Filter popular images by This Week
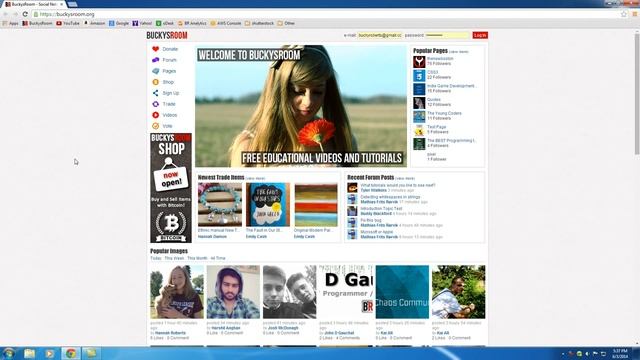Screen dimensions: 640x360 click(174, 258)
